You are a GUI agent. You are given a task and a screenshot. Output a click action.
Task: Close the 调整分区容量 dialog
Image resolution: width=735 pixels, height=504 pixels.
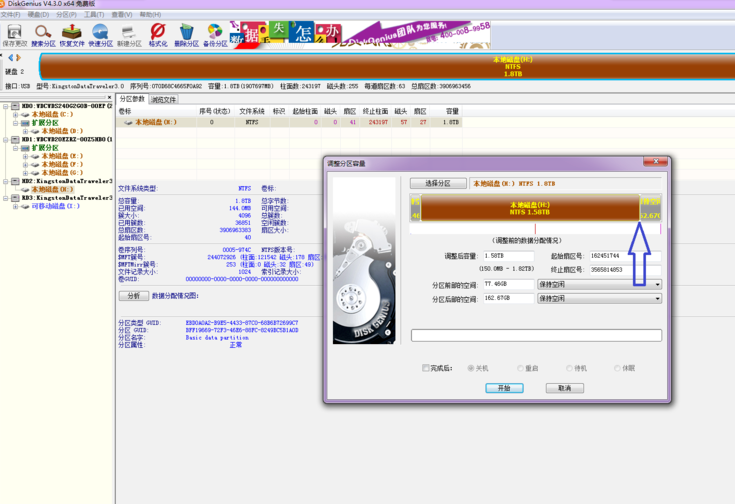click(655, 161)
